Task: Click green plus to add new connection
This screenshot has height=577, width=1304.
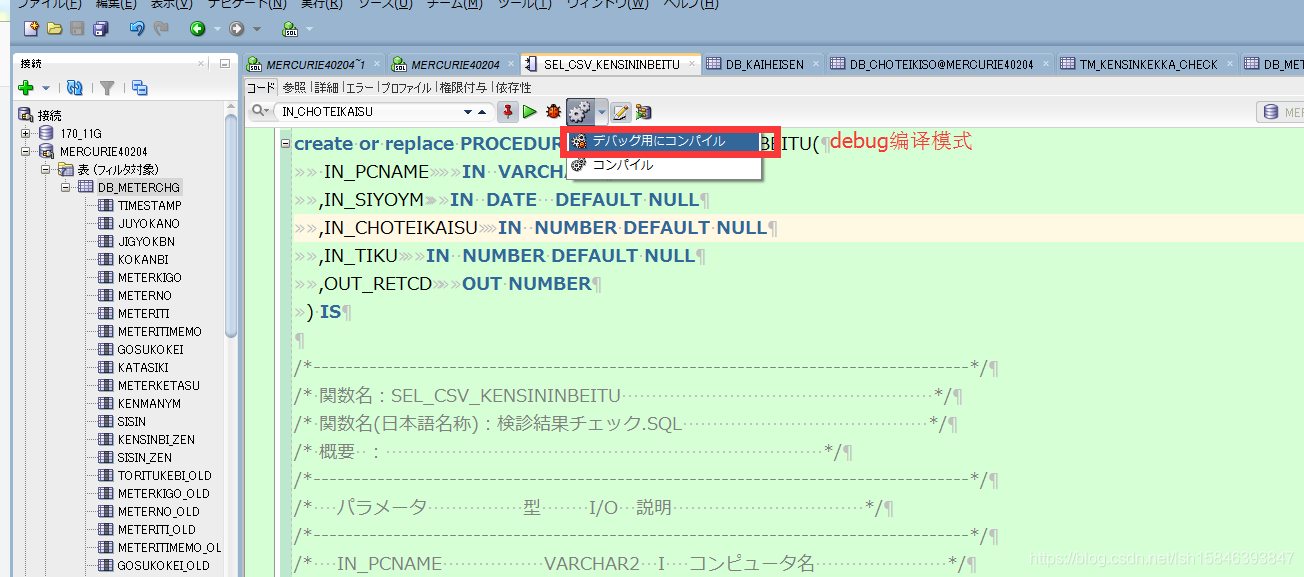Action: coord(27,88)
